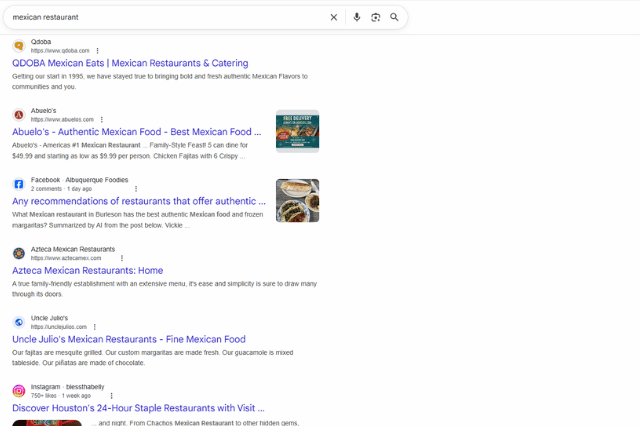Click 'Uncle Julio's' site name above its URL

click(x=49, y=318)
